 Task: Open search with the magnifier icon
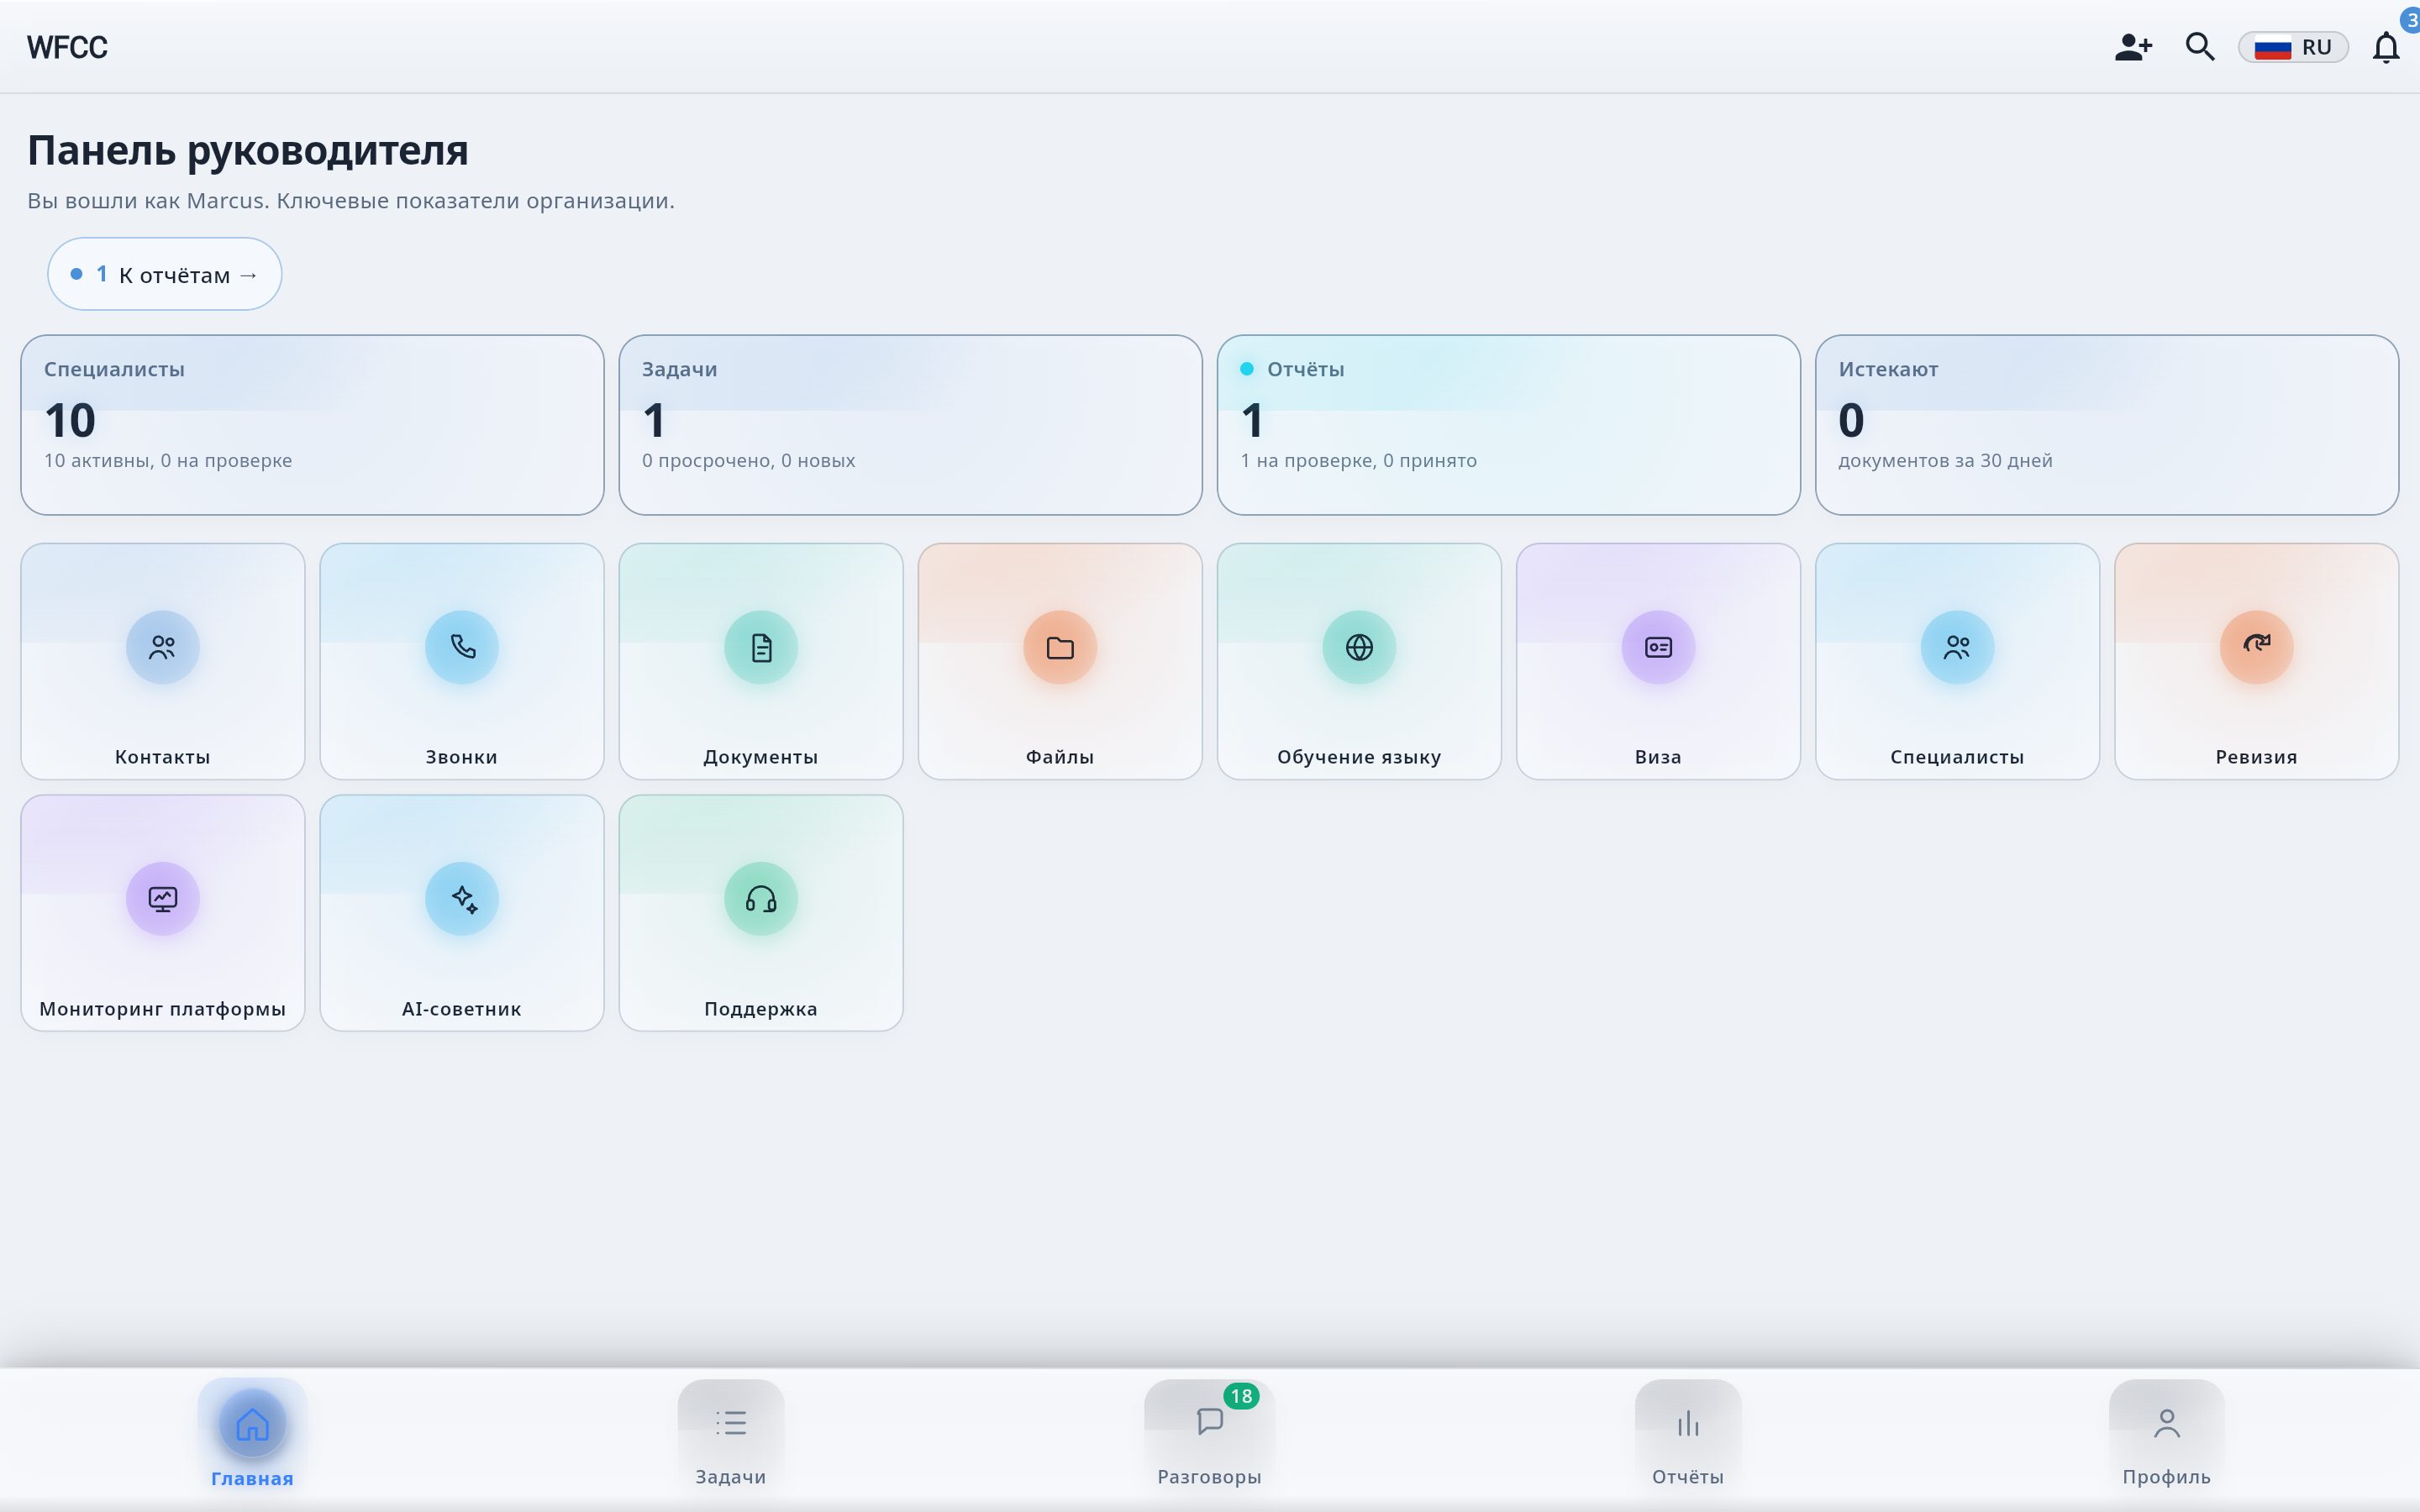[x=2199, y=47]
